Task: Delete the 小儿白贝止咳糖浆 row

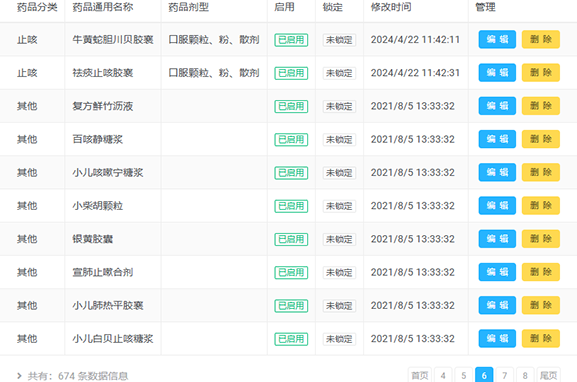Action: pyautogui.click(x=541, y=339)
